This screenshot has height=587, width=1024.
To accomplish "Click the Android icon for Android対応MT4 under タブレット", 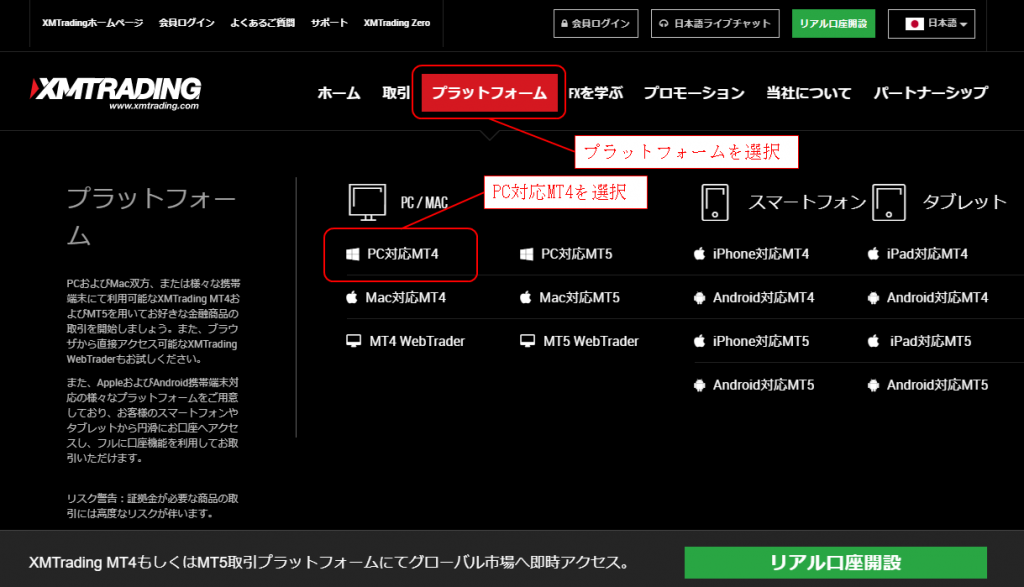I will 873,298.
